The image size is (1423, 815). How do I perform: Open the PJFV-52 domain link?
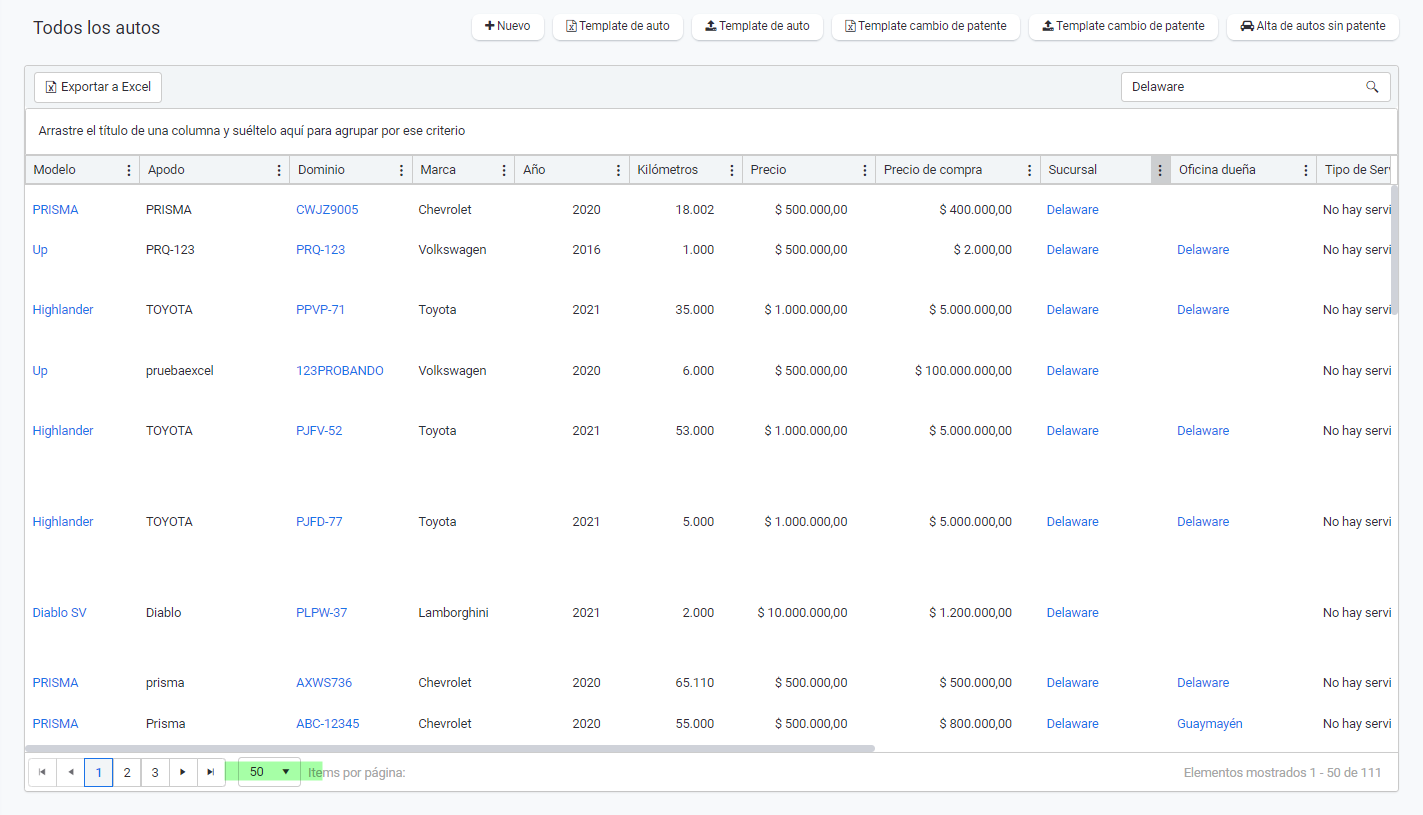(x=319, y=431)
